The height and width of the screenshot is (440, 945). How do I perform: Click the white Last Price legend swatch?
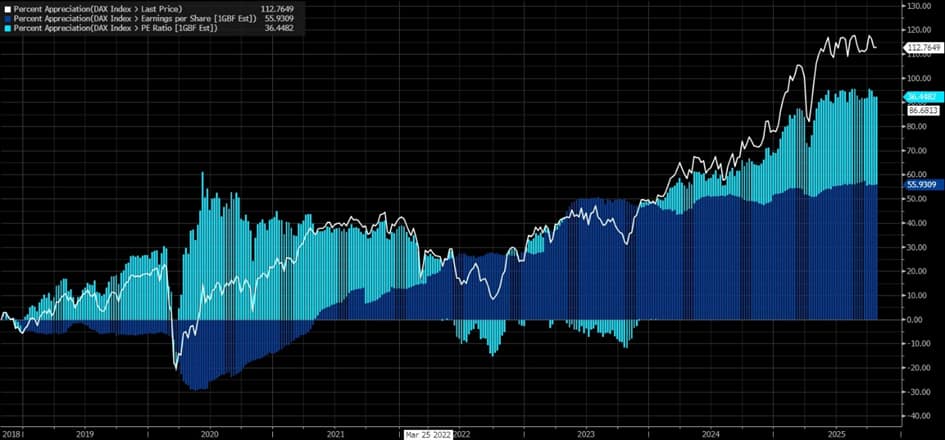click(6, 9)
